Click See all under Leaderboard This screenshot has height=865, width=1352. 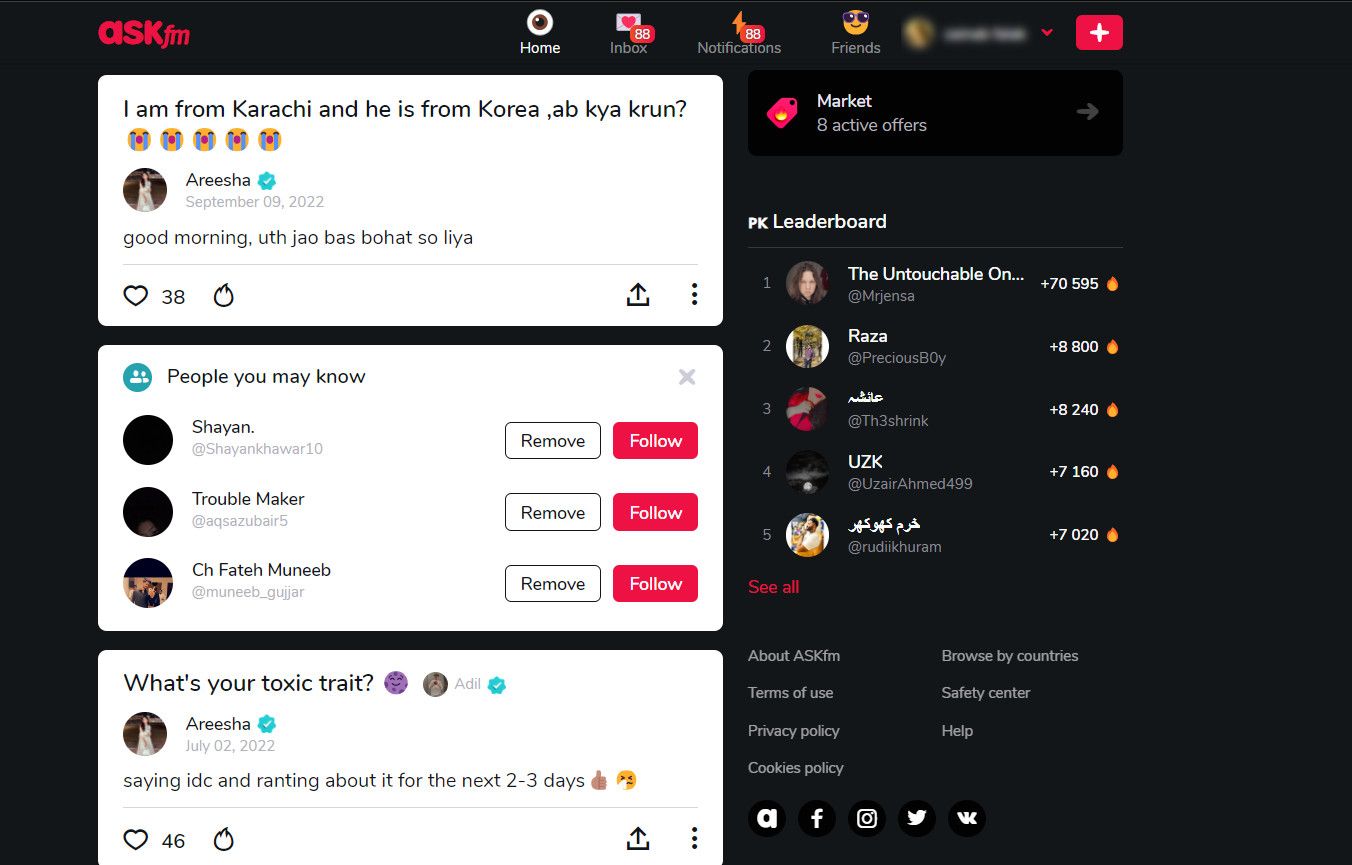773,587
